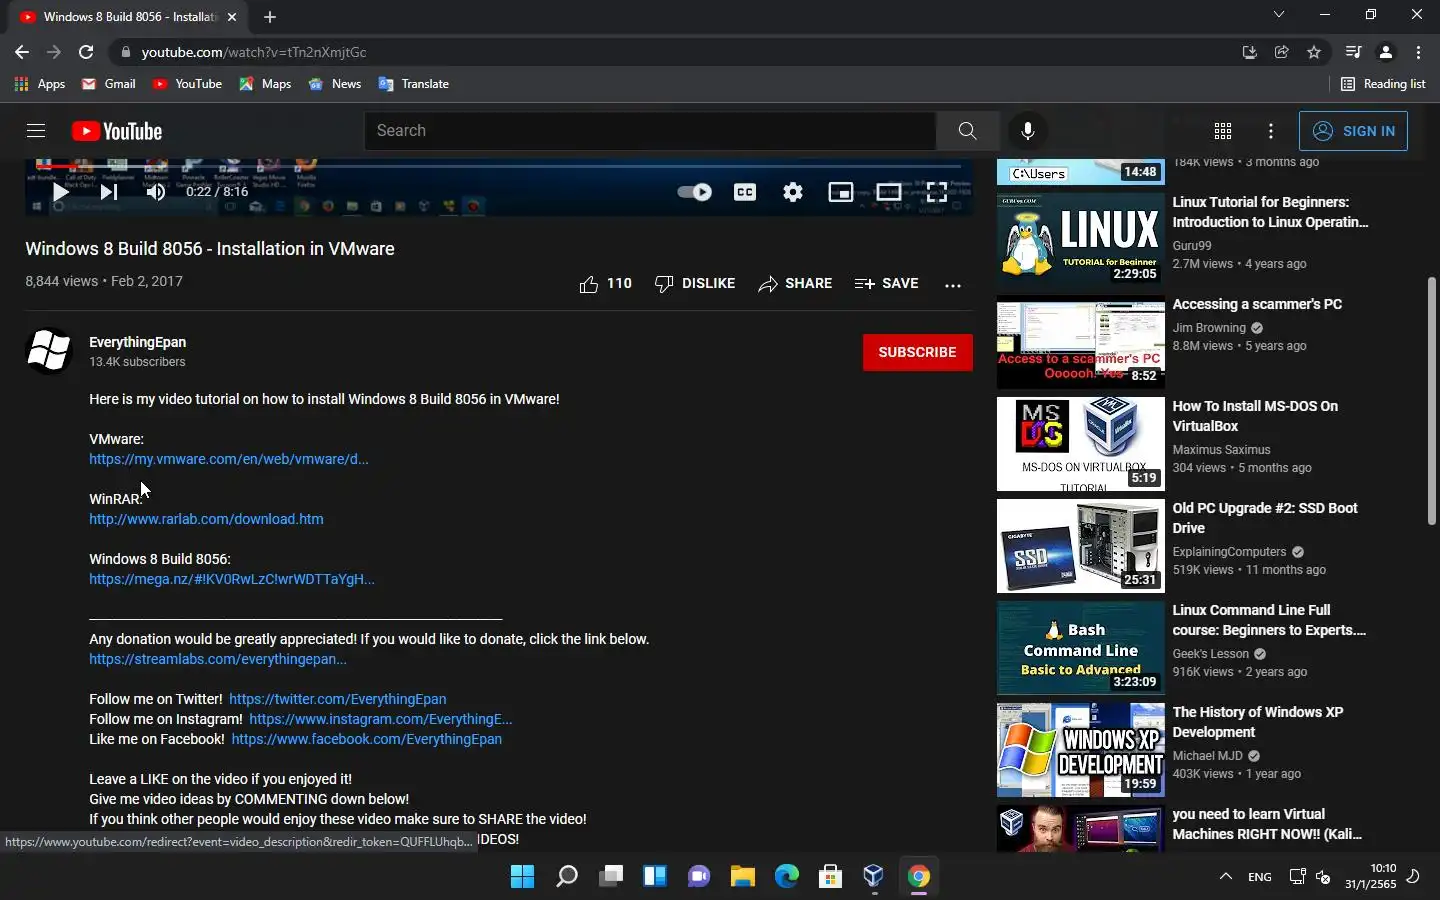
Task: Open Chrome three-dot menu
Action: pos(1418,52)
